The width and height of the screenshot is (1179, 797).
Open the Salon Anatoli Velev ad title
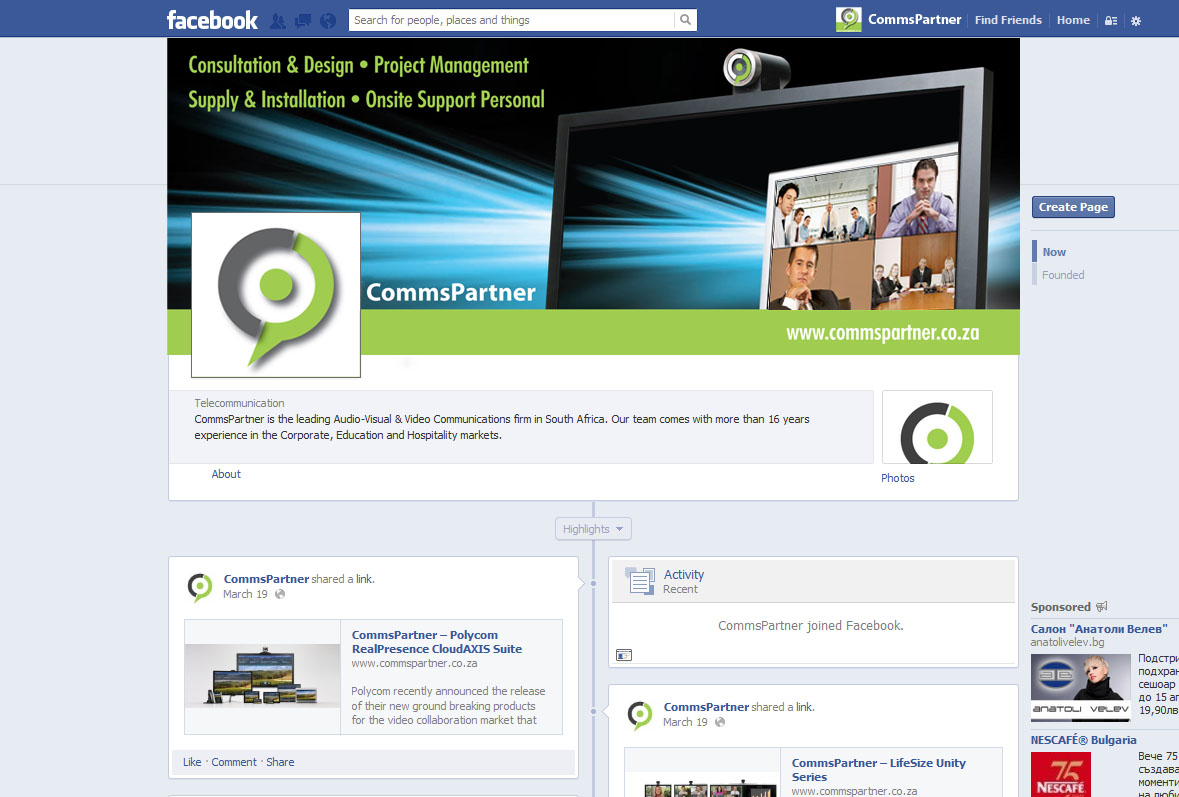click(x=1099, y=629)
